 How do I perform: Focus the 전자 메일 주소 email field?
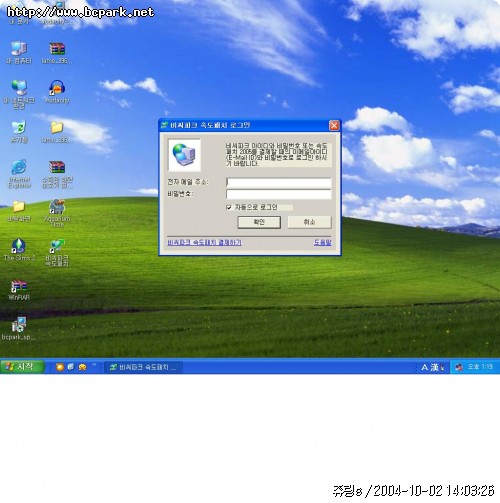pyautogui.click(x=279, y=182)
